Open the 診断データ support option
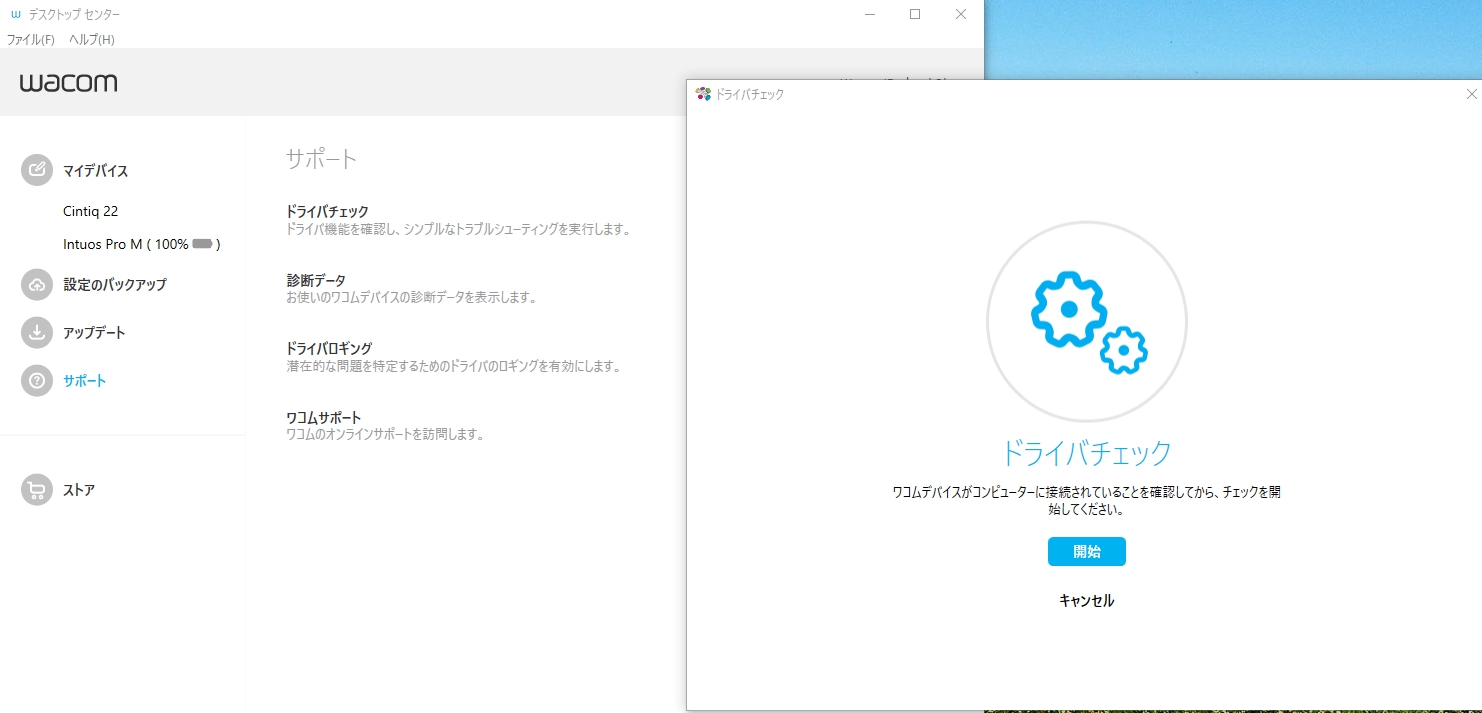1482x713 pixels. pyautogui.click(x=316, y=280)
